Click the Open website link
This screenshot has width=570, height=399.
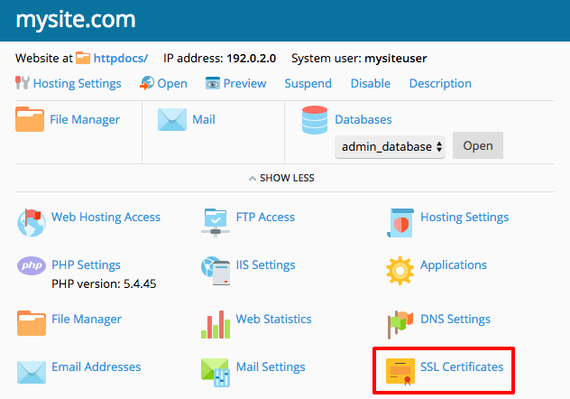(x=172, y=84)
